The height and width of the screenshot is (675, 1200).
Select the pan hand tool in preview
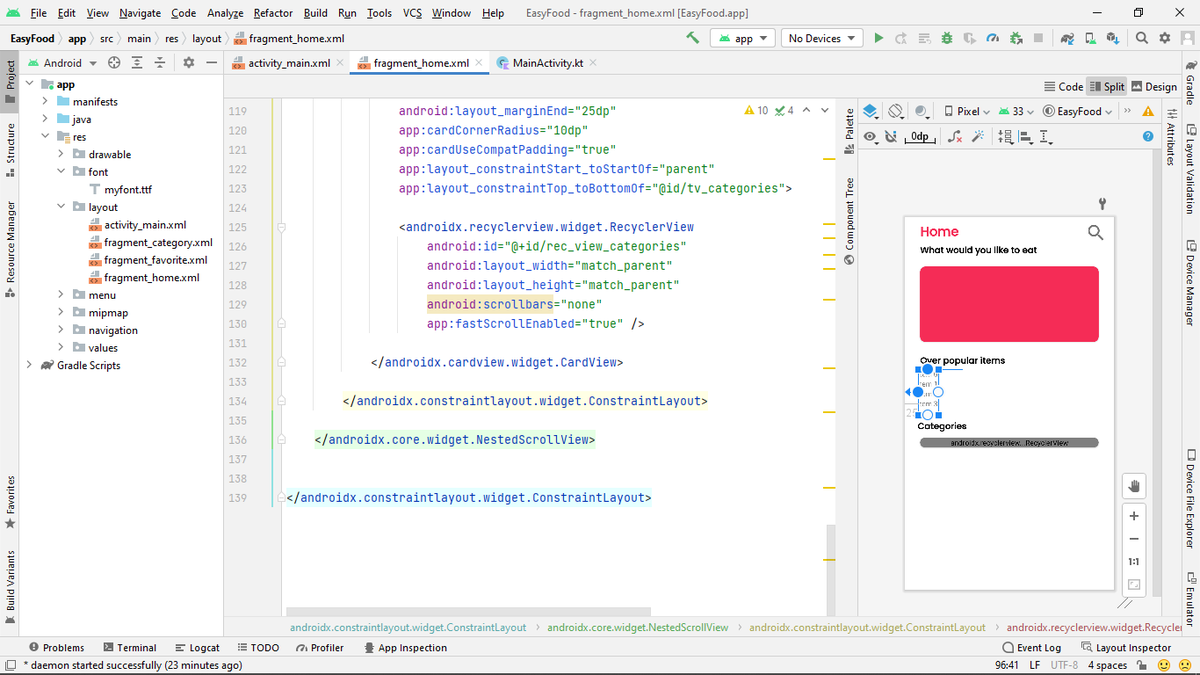(x=1134, y=486)
